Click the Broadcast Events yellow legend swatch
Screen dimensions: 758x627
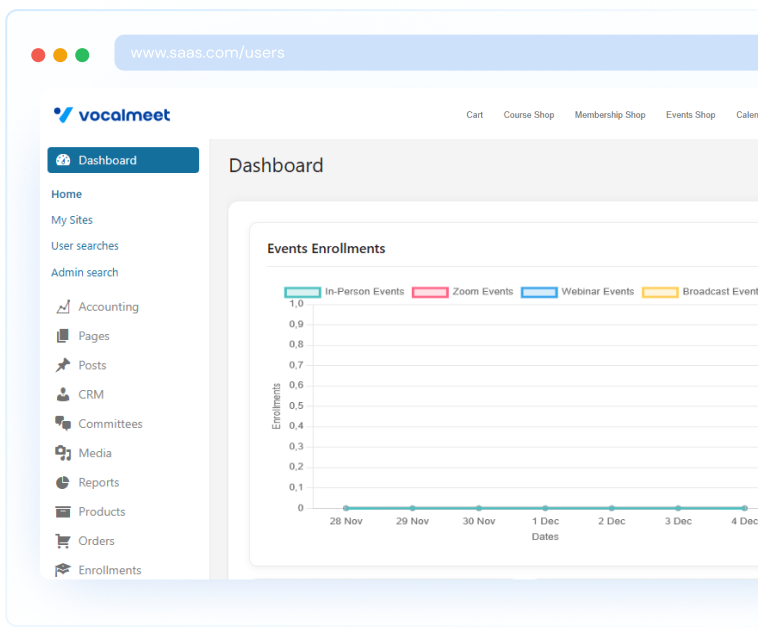pos(660,292)
